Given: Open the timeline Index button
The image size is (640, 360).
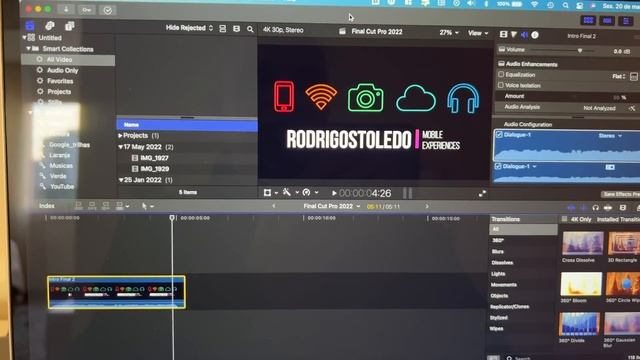Looking at the screenshot, I should (47, 206).
